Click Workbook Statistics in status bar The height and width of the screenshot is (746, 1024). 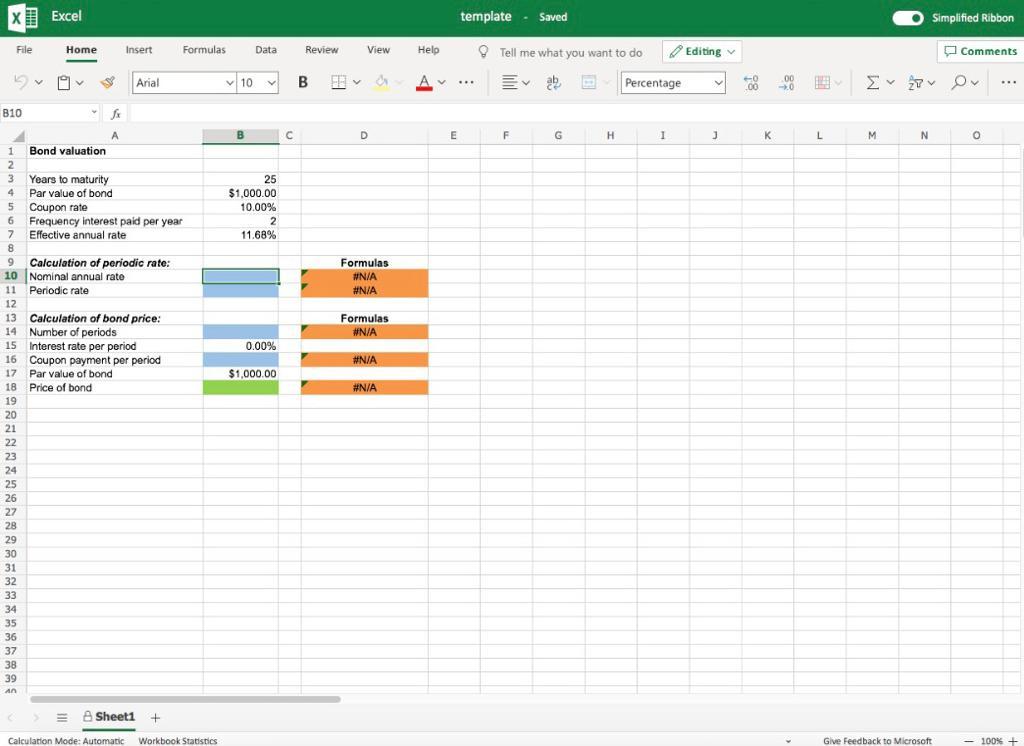[x=178, y=741]
